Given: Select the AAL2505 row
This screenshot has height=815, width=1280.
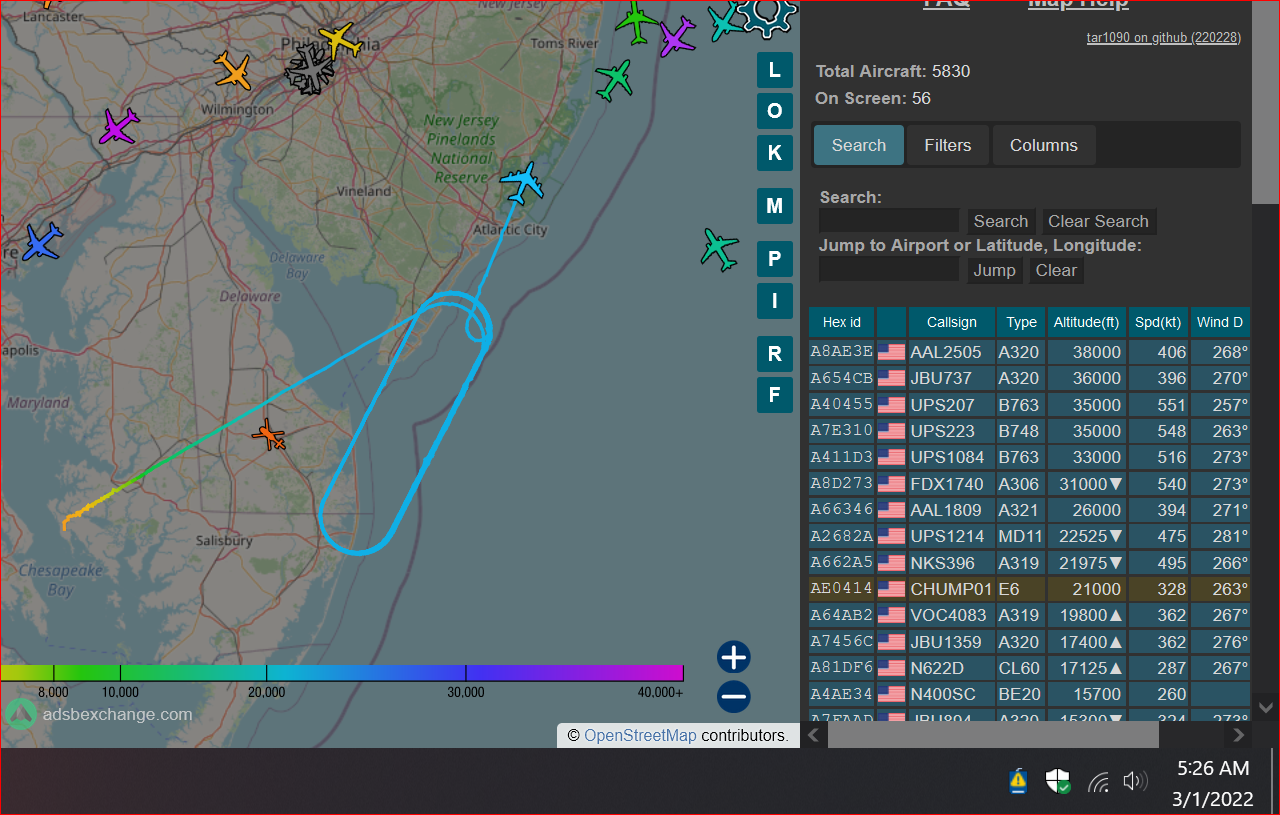Looking at the screenshot, I should pos(1029,352).
